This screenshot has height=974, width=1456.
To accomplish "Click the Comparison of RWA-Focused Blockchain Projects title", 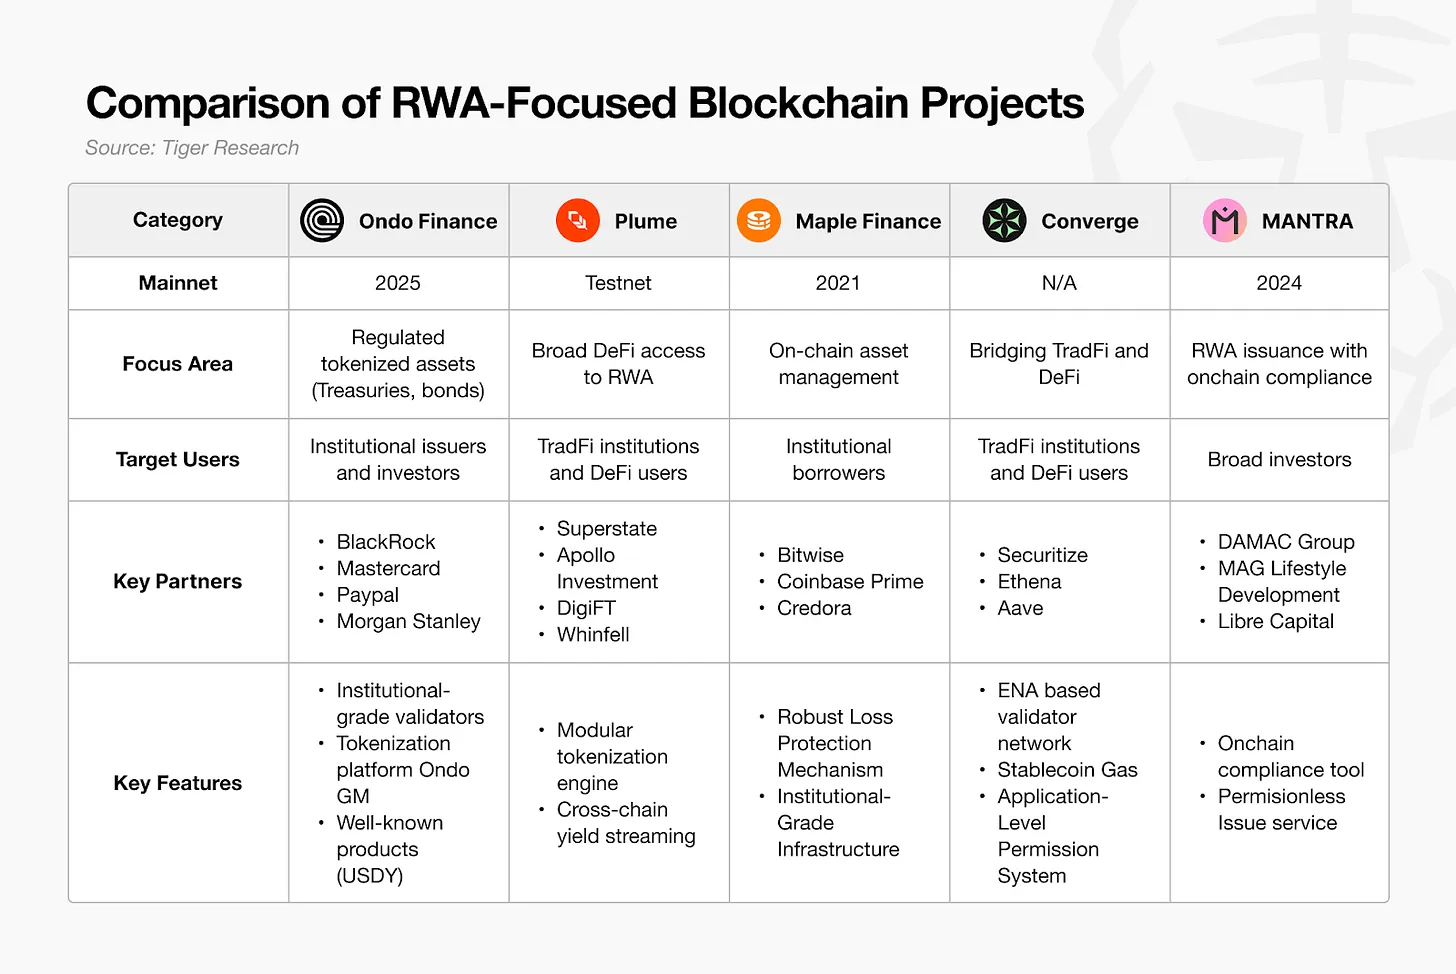I will [585, 103].
